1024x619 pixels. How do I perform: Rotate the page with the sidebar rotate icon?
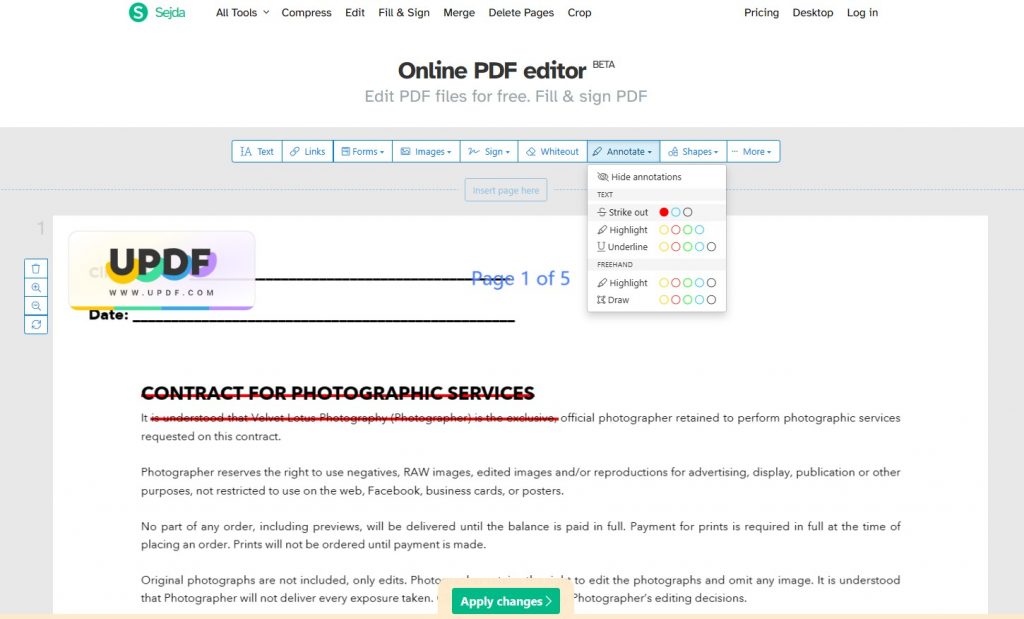tap(36, 325)
